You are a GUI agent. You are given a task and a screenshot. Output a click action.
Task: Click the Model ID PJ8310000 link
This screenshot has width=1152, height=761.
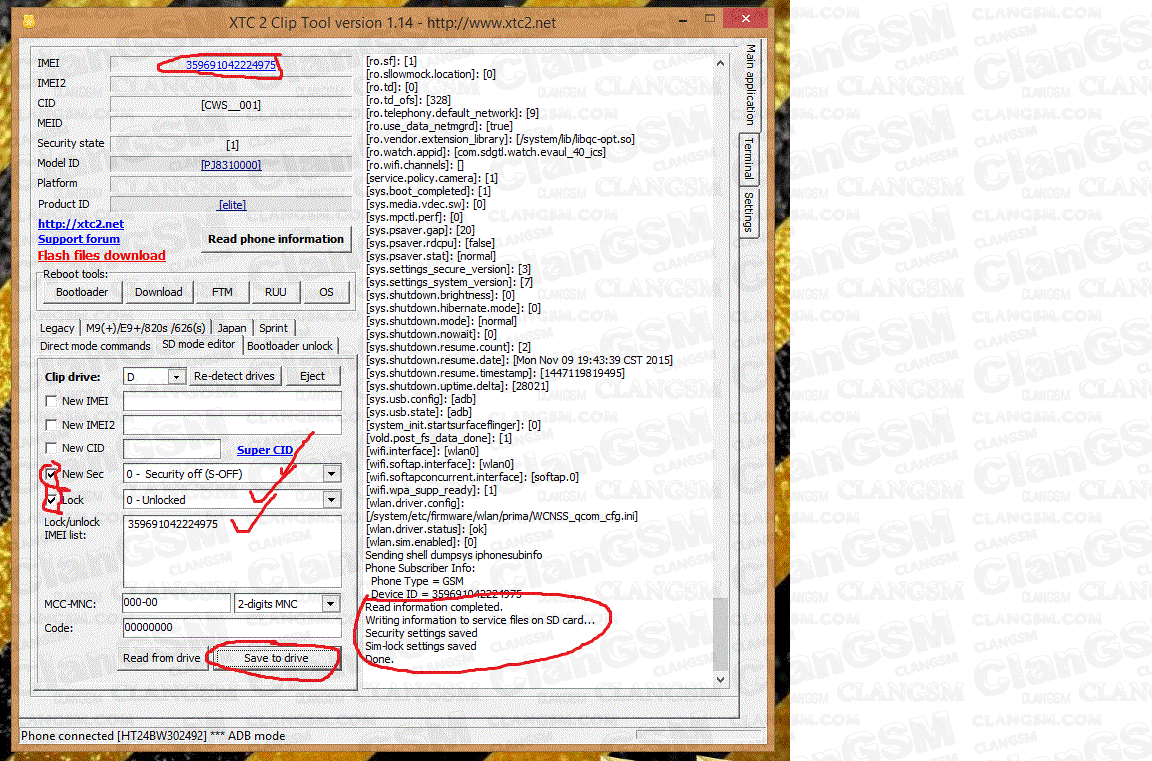[x=231, y=165]
